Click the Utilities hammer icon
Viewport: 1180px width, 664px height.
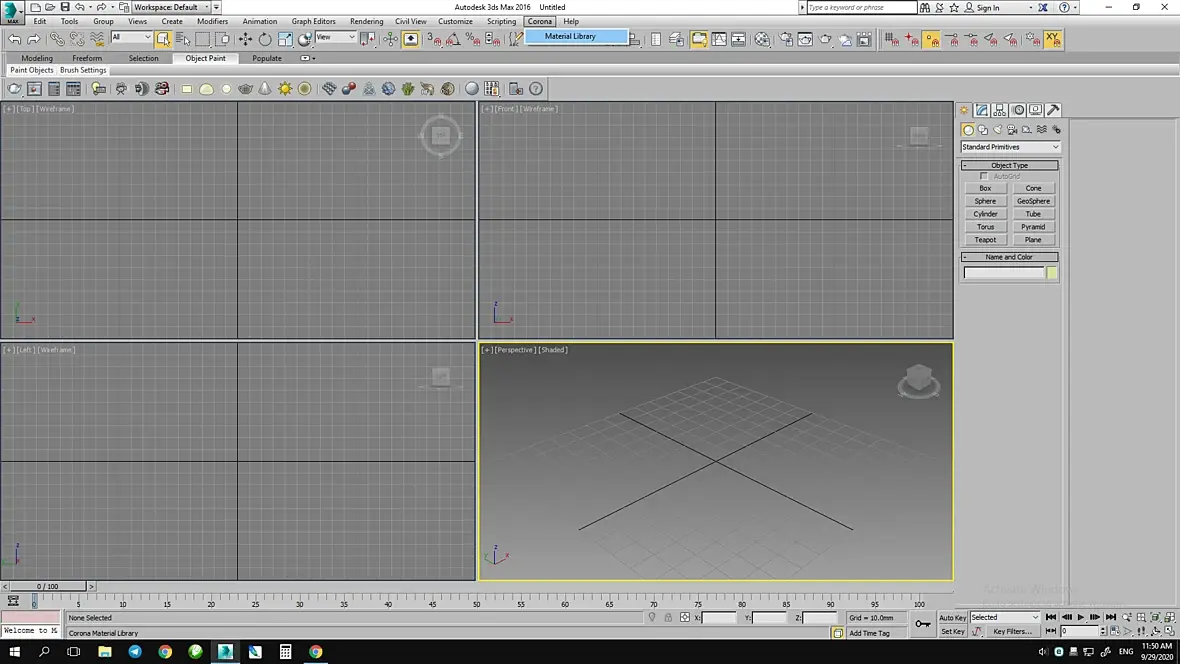coord(1054,110)
